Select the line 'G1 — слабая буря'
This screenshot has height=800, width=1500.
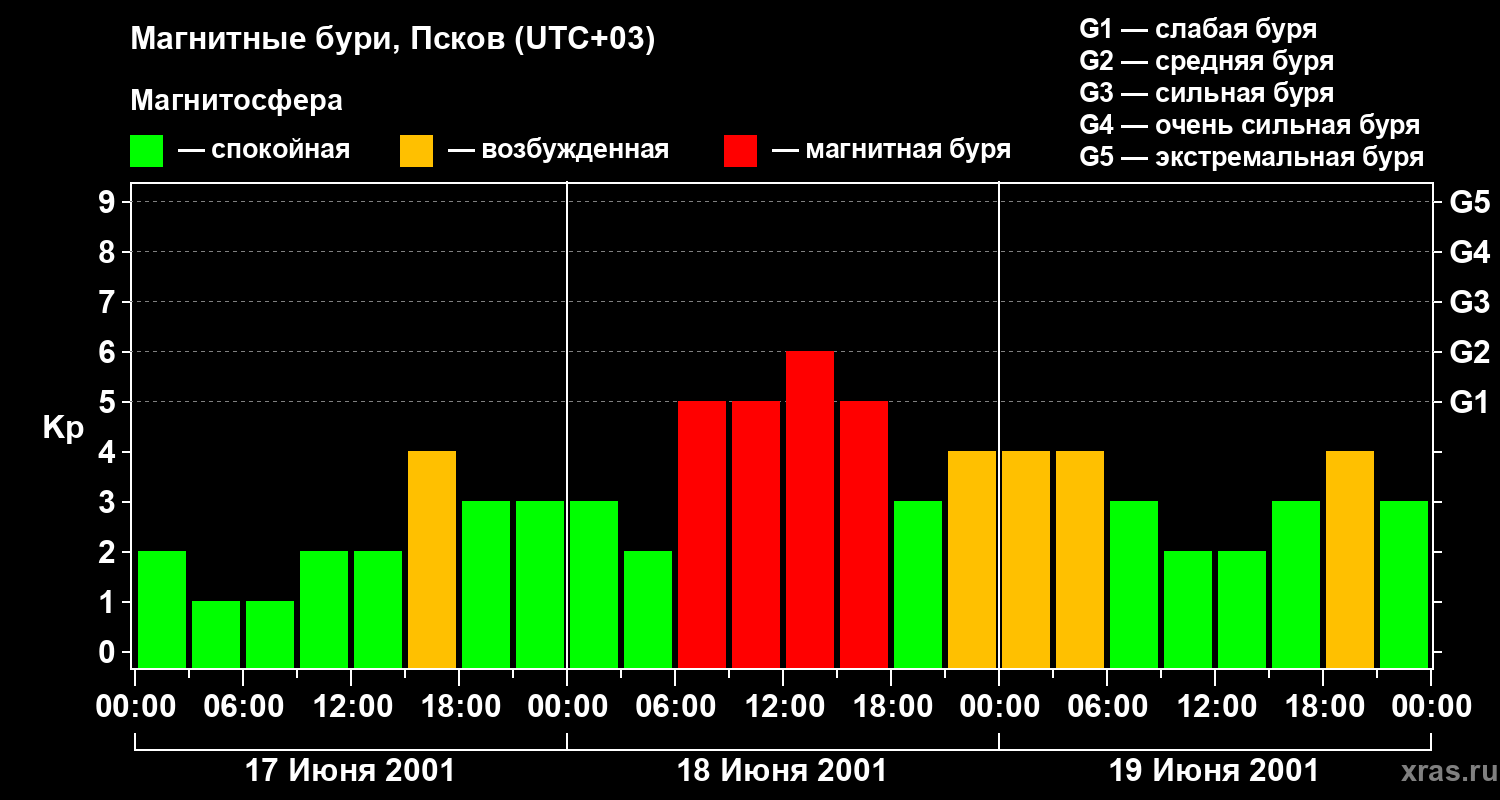[1198, 29]
